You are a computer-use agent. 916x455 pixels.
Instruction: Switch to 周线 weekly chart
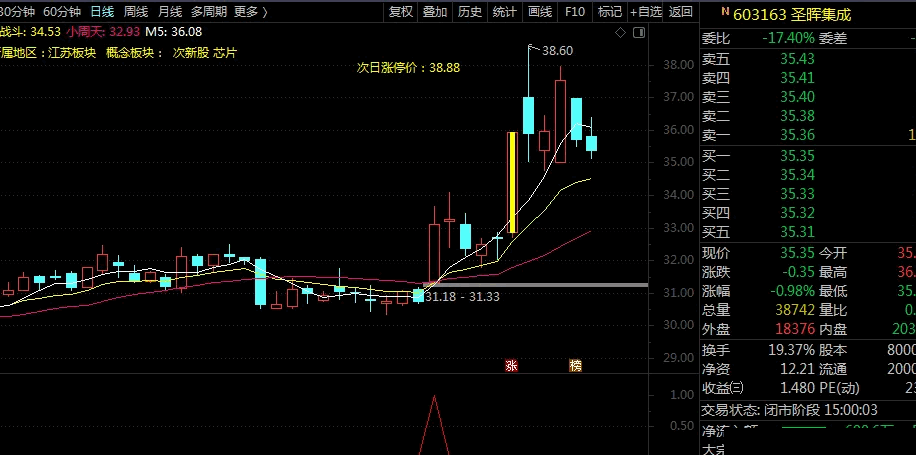(136, 12)
